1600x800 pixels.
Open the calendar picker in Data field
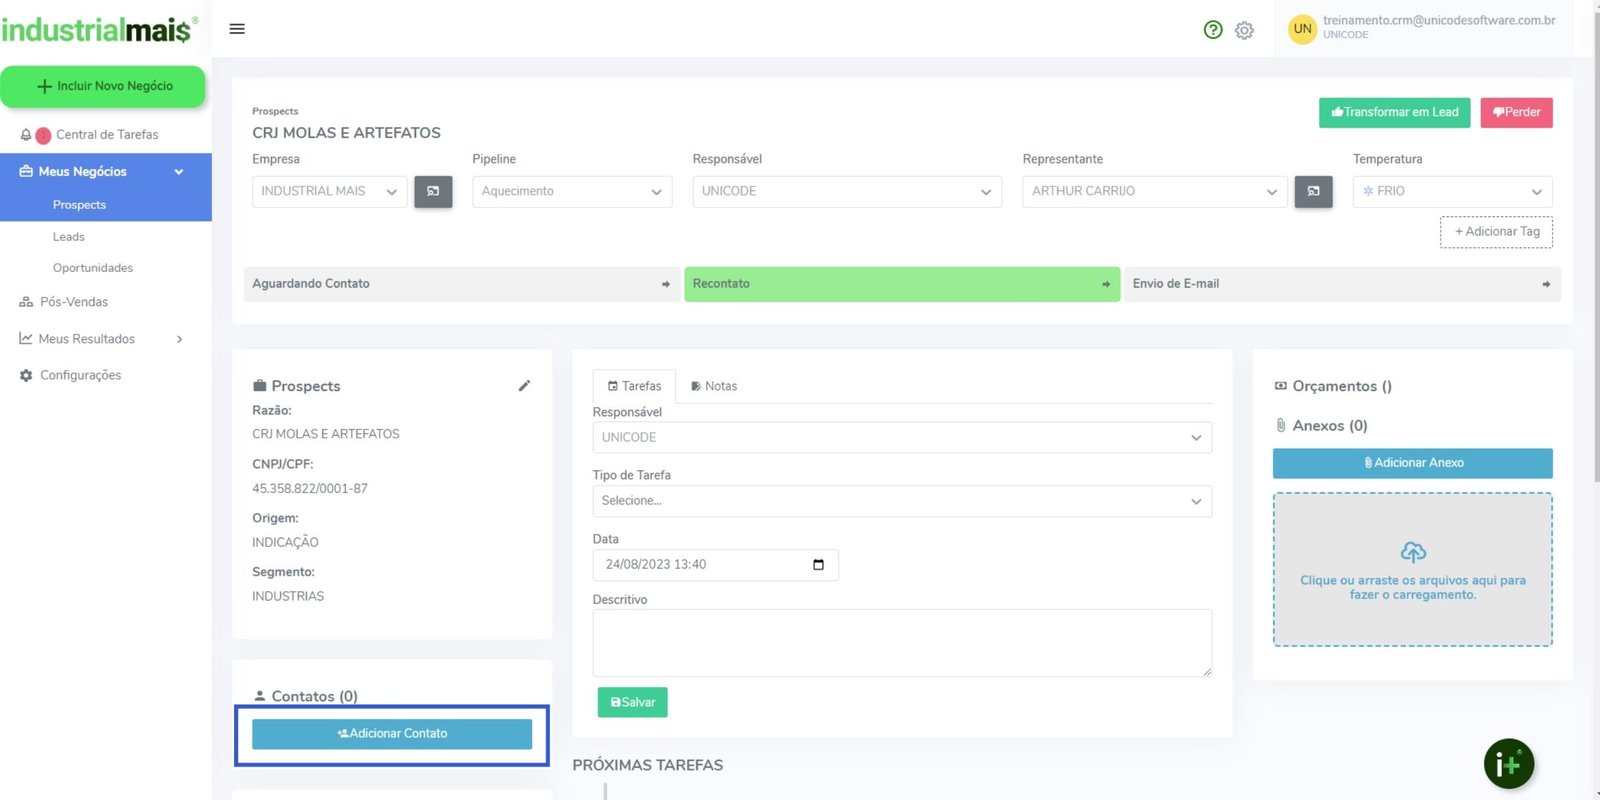[x=818, y=565]
